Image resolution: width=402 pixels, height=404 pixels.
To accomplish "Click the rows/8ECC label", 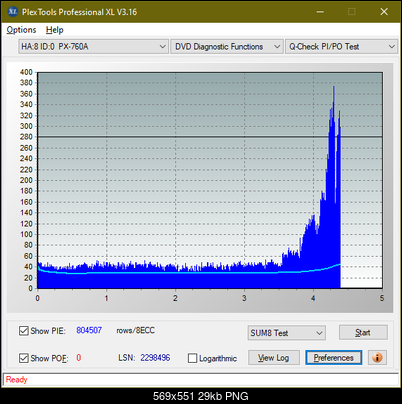I will [135, 330].
